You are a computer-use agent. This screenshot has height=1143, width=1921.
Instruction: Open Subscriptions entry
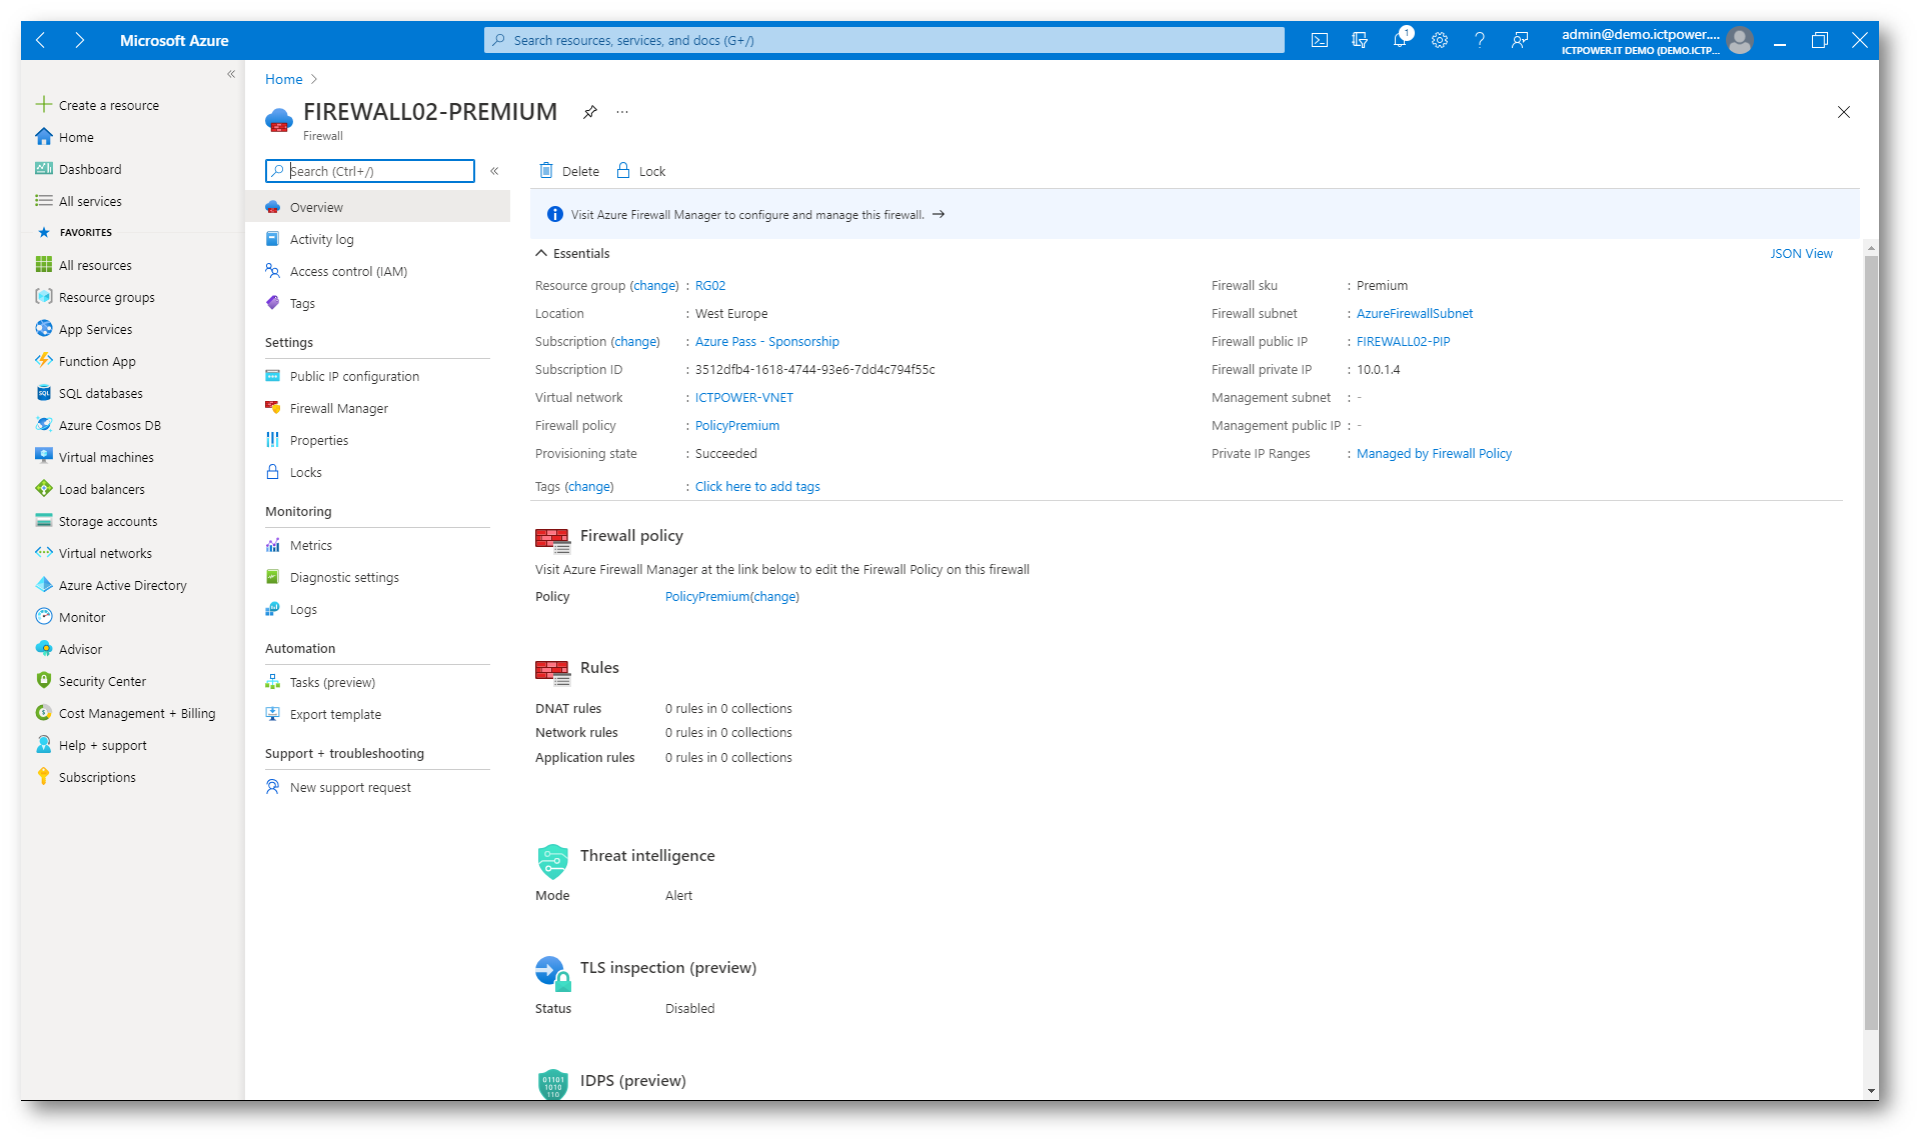pos(86,777)
